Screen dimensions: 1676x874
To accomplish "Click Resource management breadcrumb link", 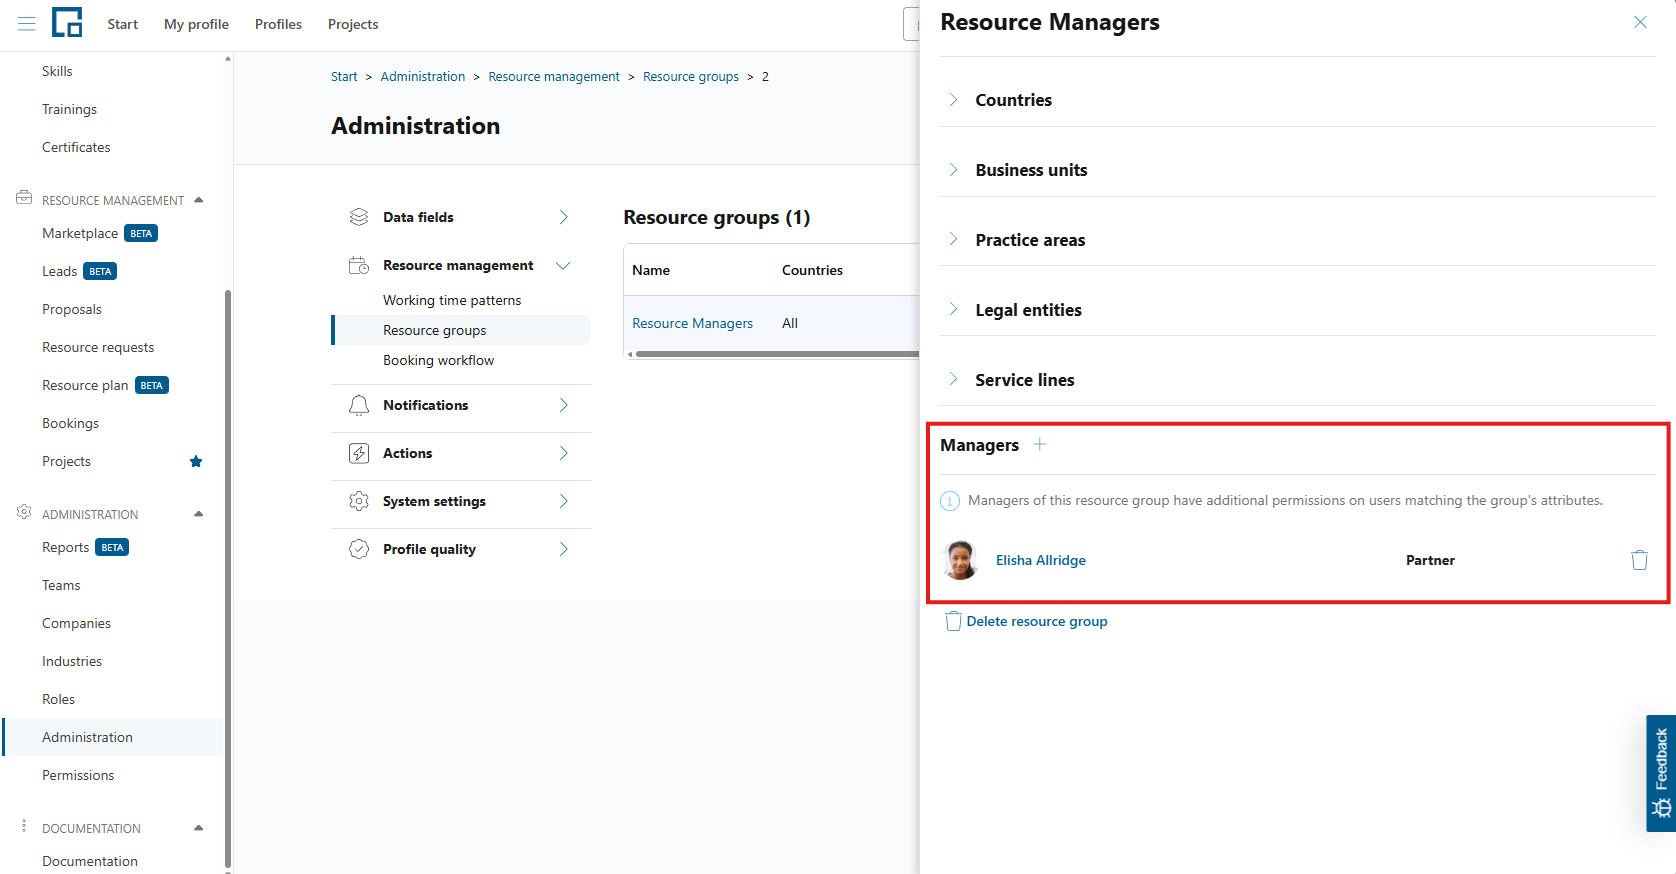I will tap(554, 76).
